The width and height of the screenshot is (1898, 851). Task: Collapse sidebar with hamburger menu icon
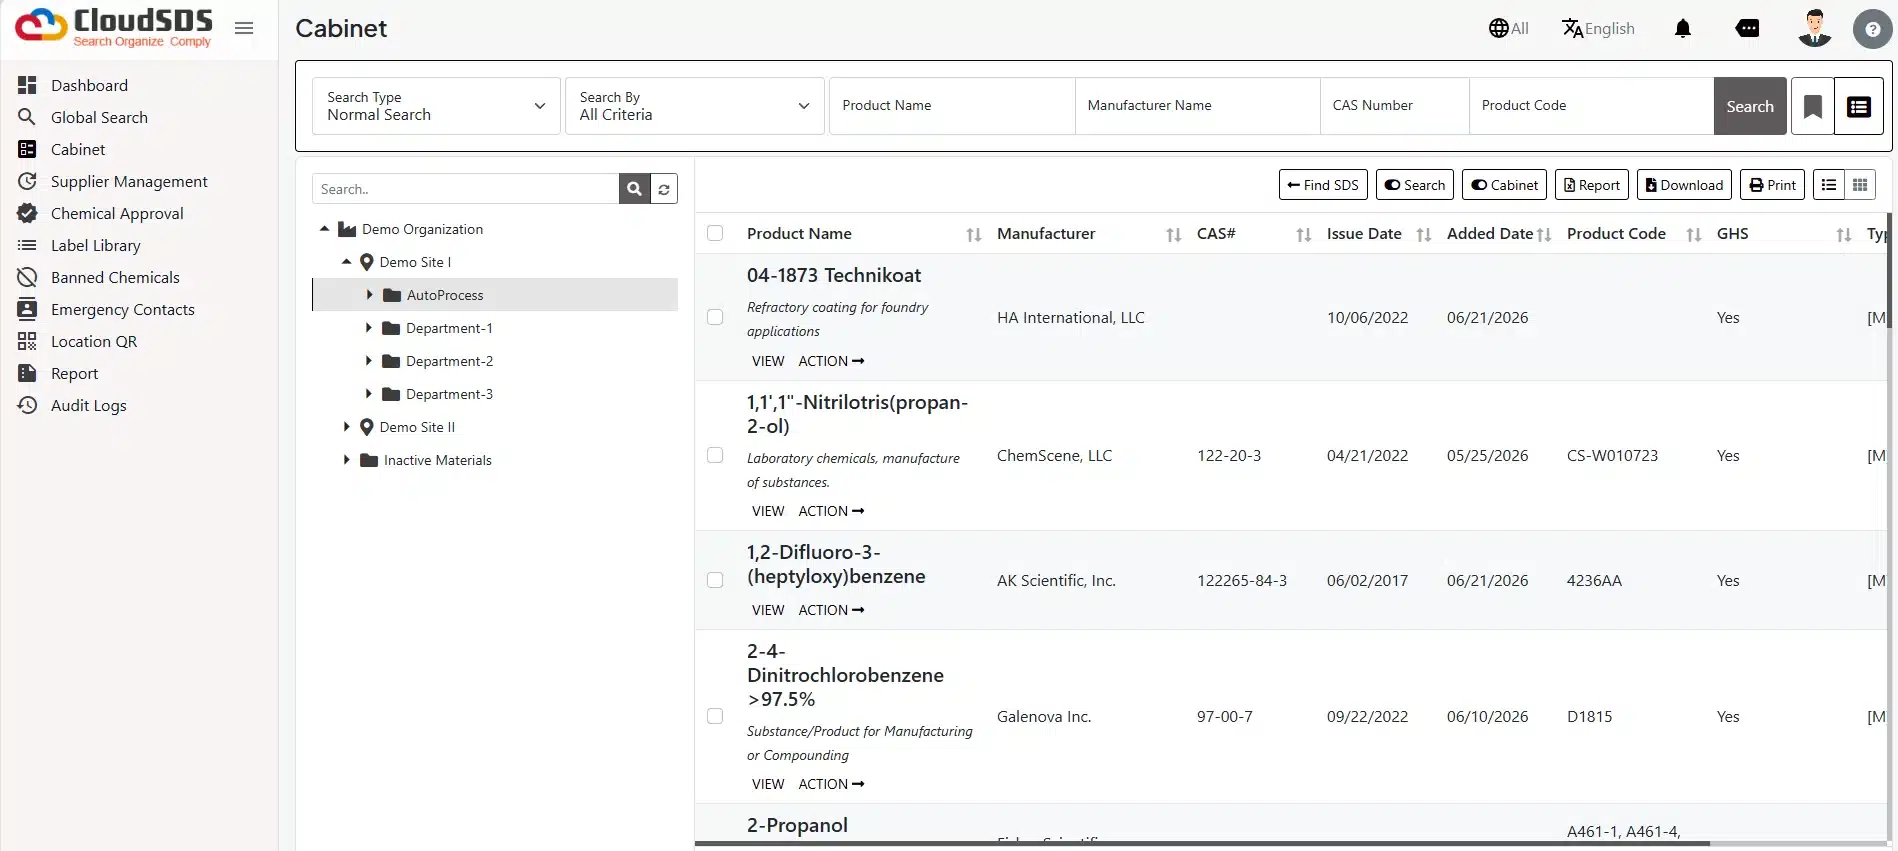244,28
